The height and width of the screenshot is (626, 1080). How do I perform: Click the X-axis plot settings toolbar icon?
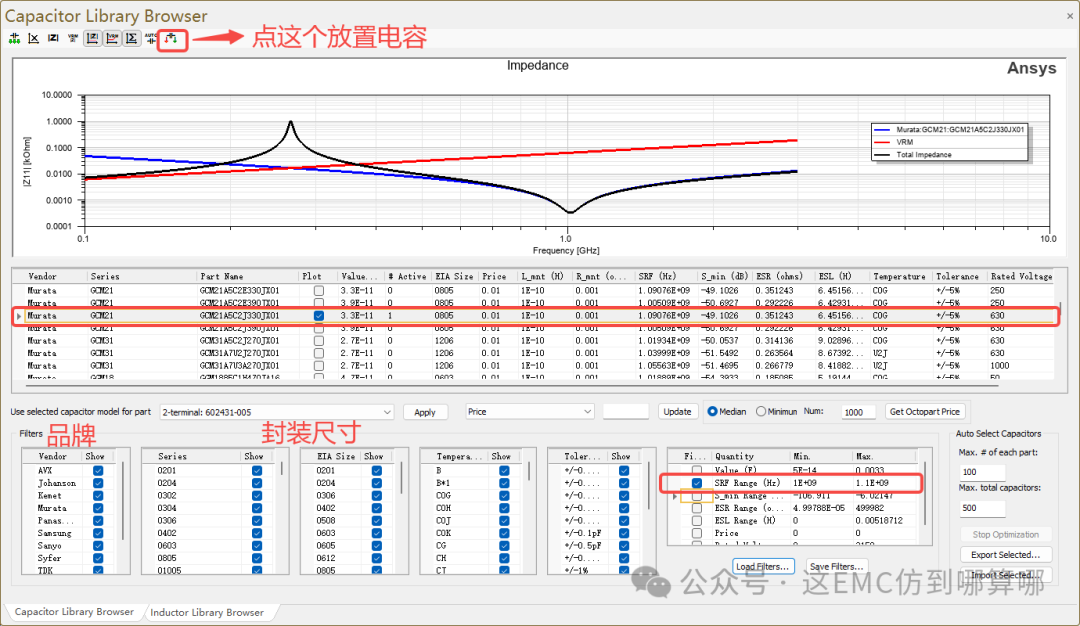coord(33,39)
